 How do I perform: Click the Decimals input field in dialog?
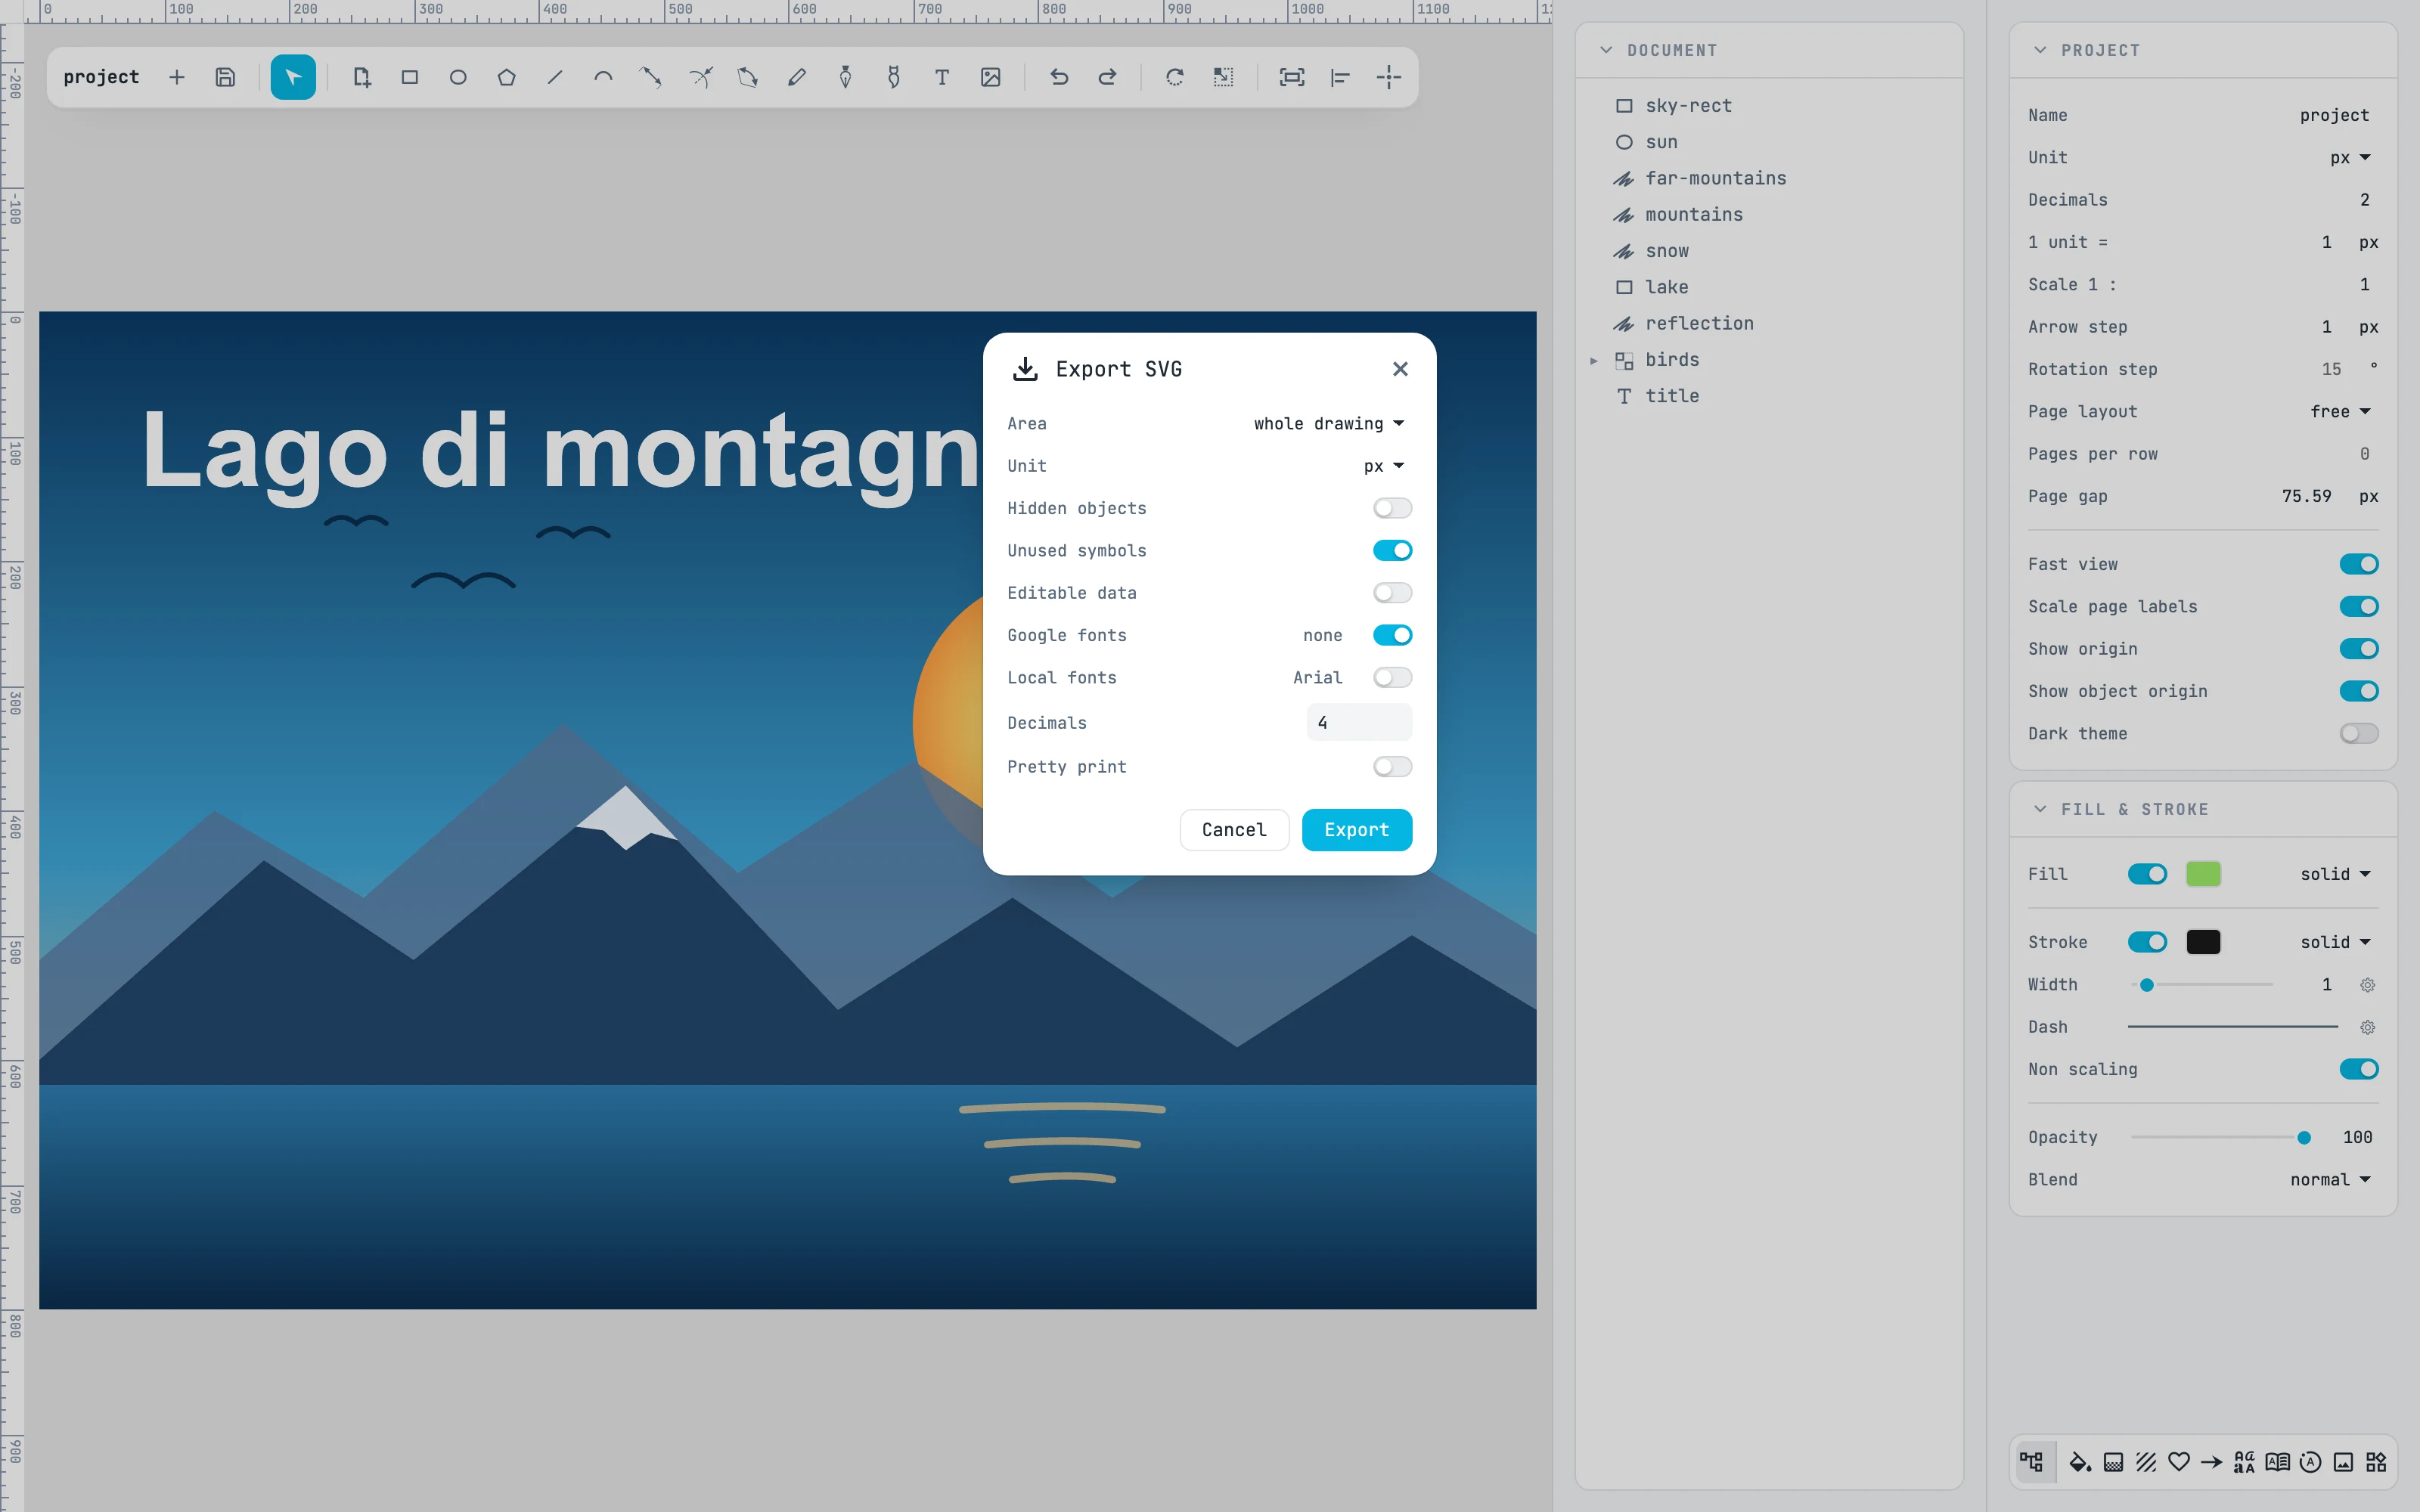[x=1359, y=722]
